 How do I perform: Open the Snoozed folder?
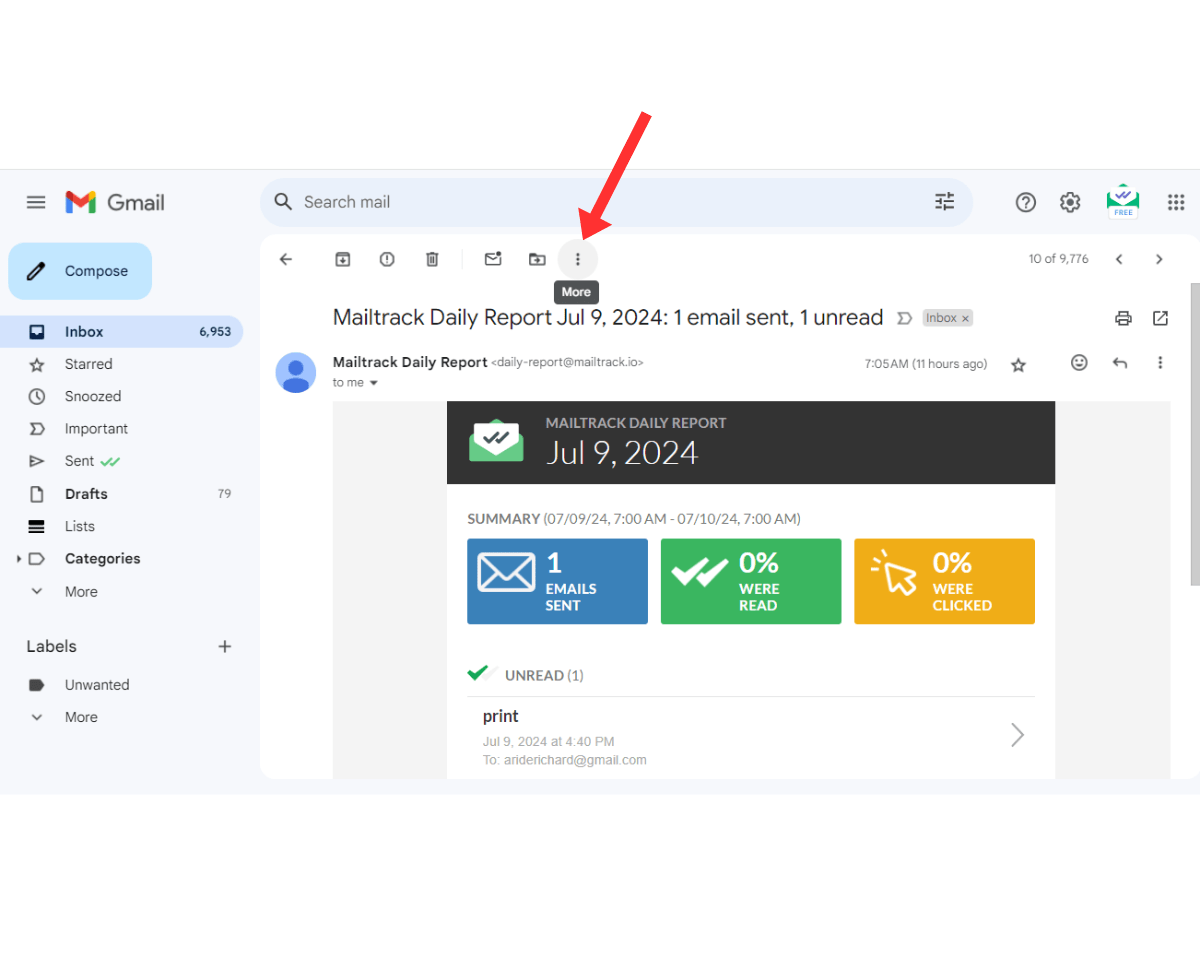(121, 396)
